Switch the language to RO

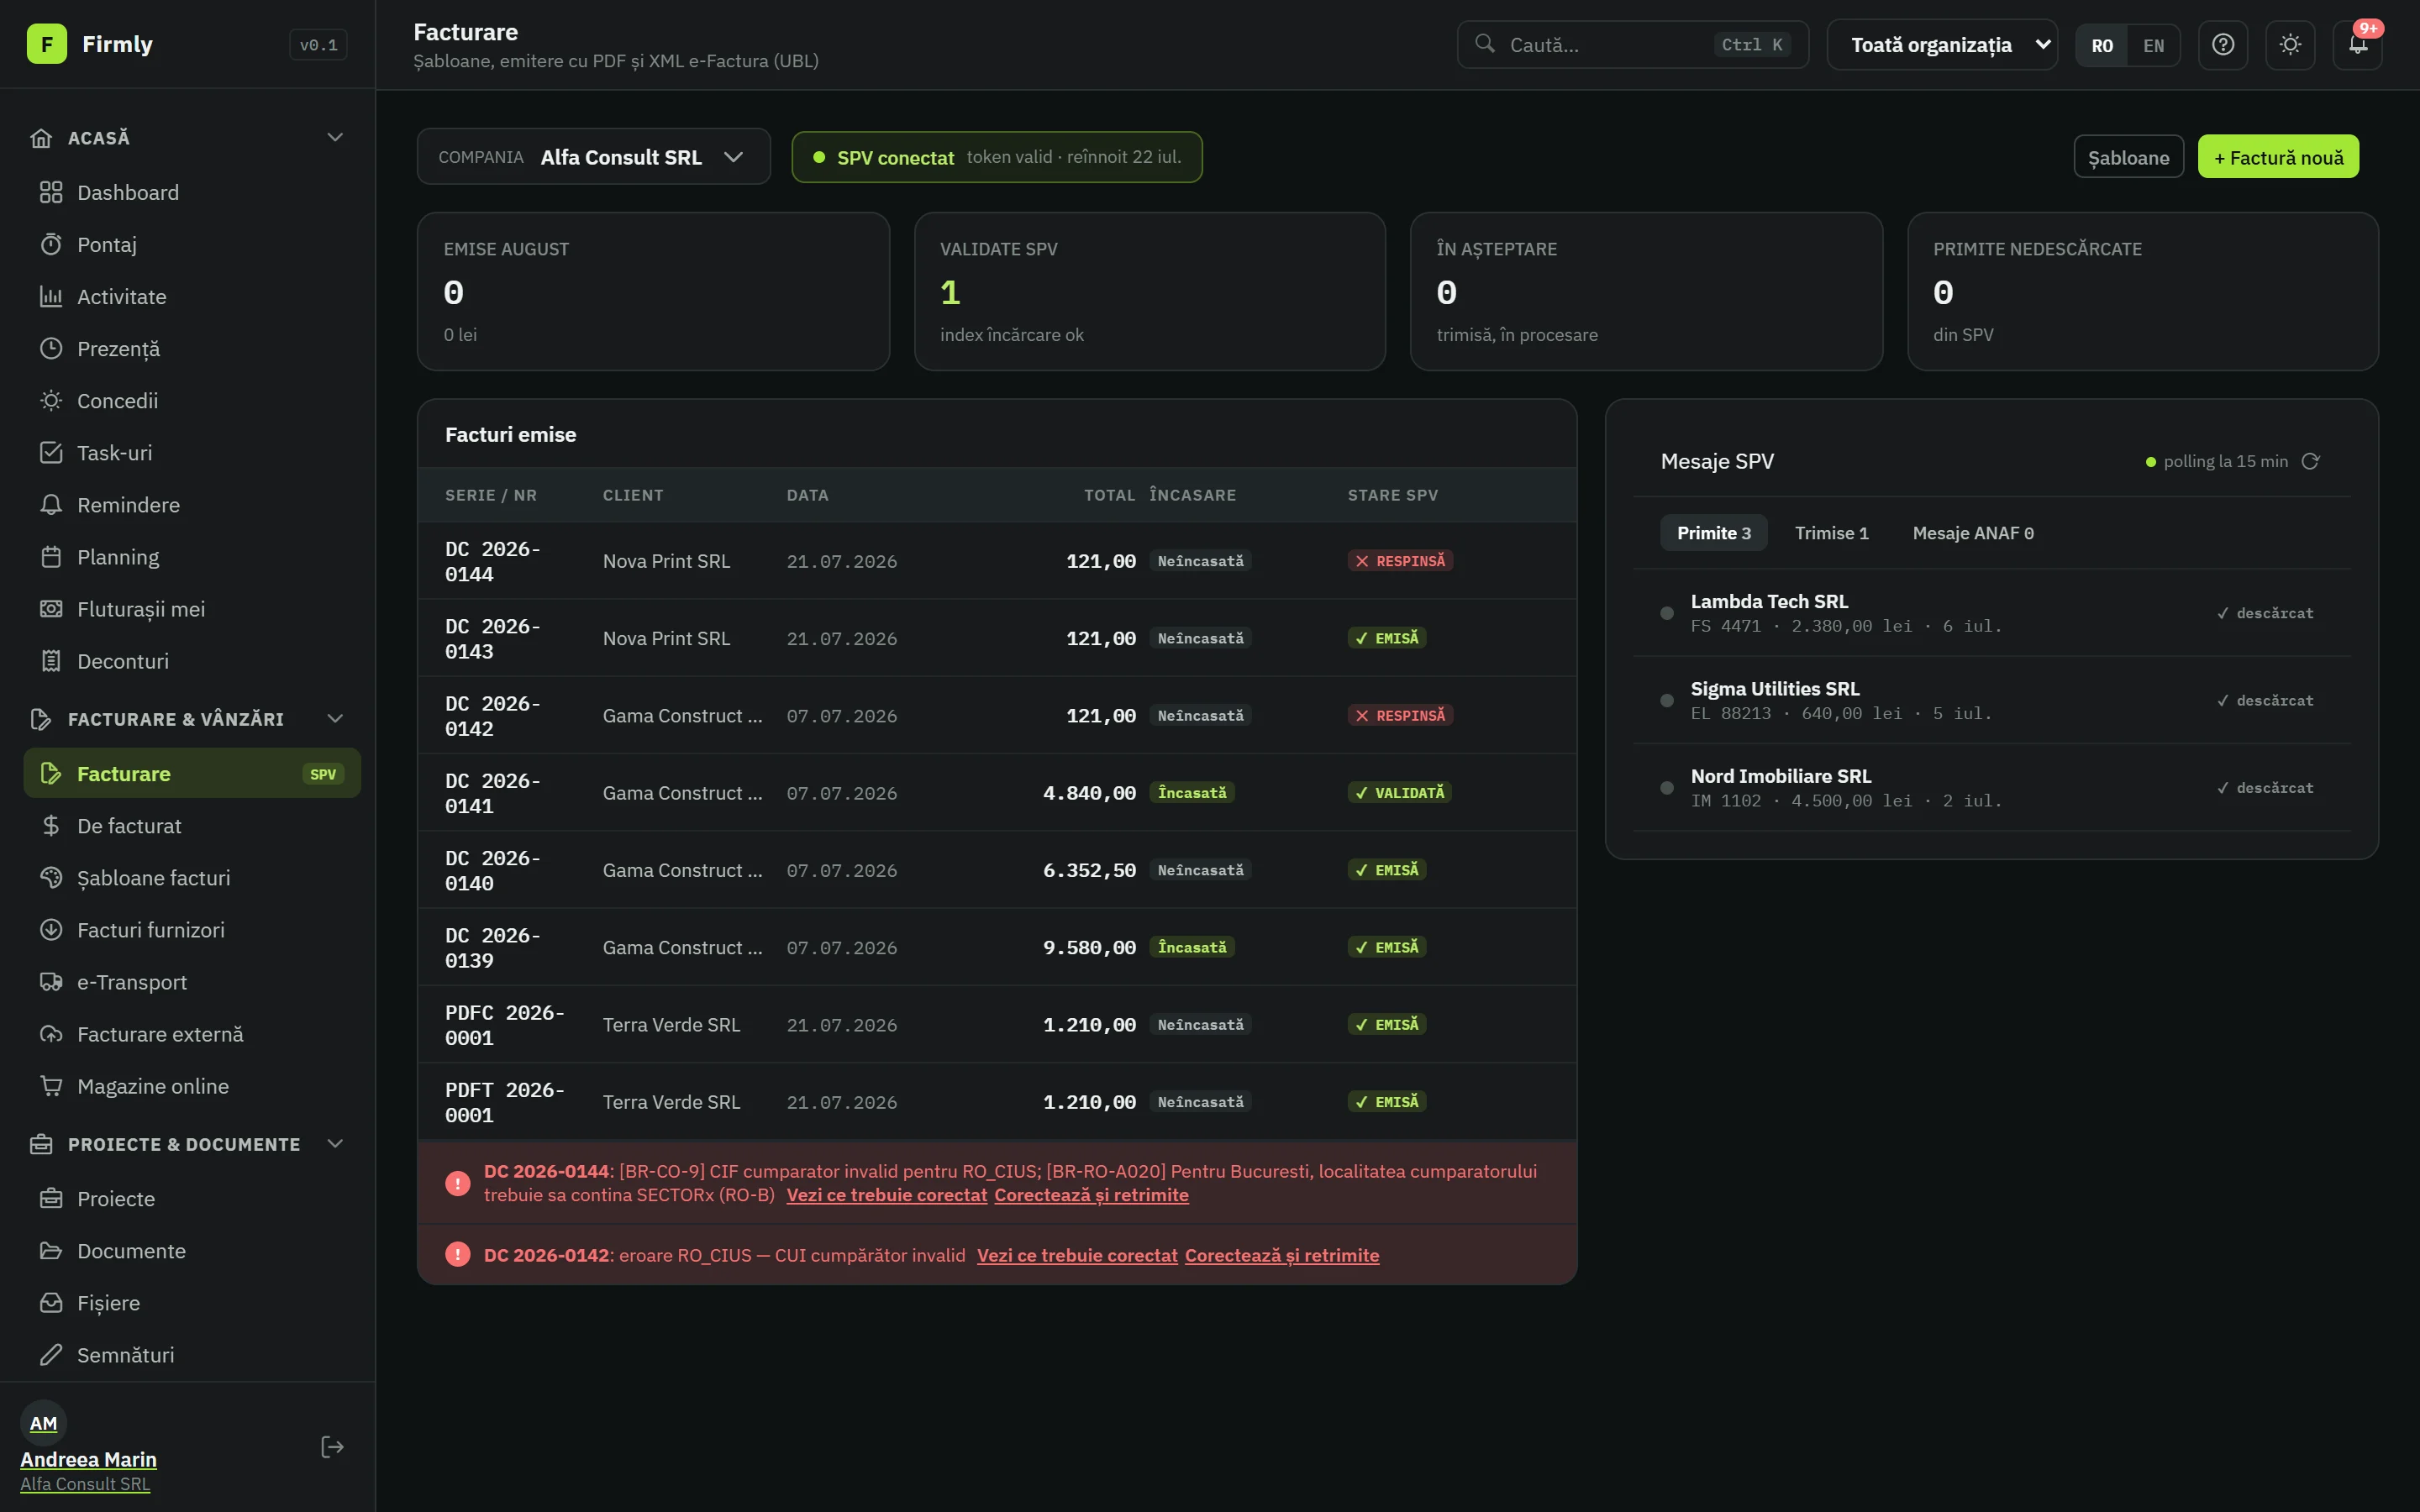click(x=2102, y=45)
